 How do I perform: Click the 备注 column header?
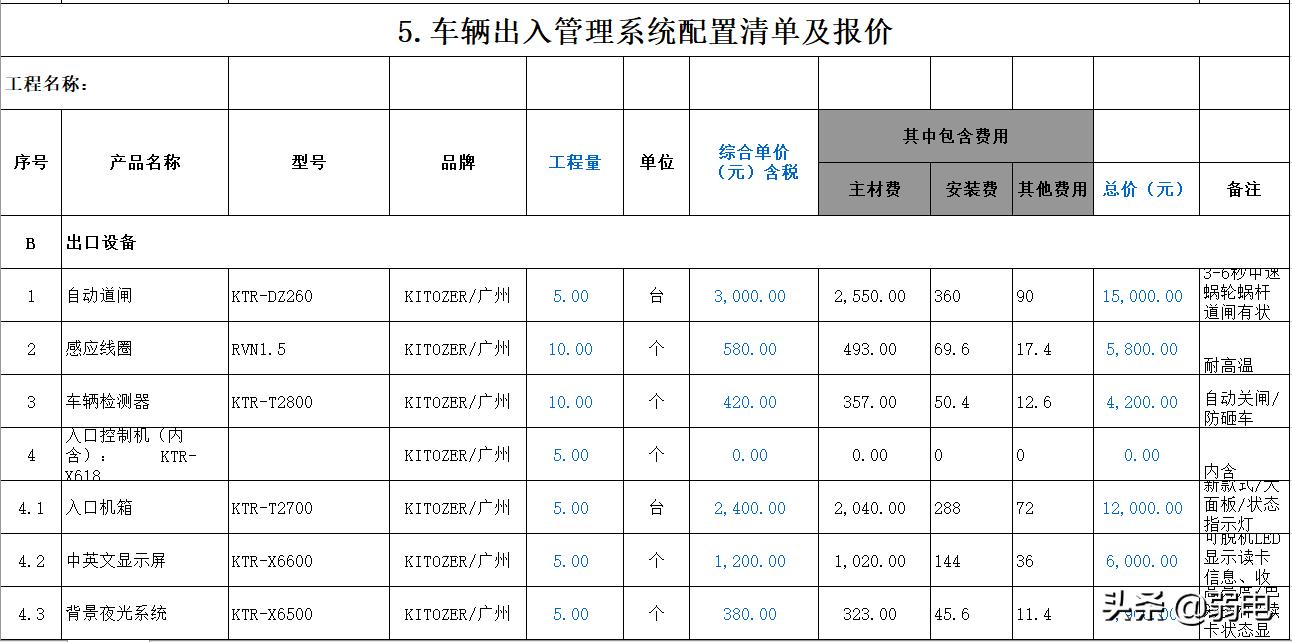(x=1242, y=188)
